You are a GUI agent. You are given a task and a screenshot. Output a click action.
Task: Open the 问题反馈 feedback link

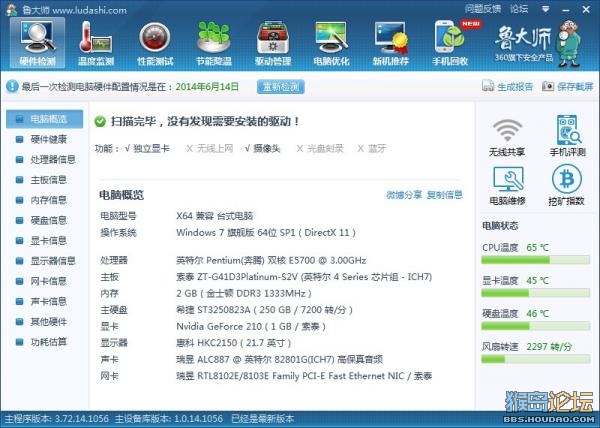pos(483,9)
